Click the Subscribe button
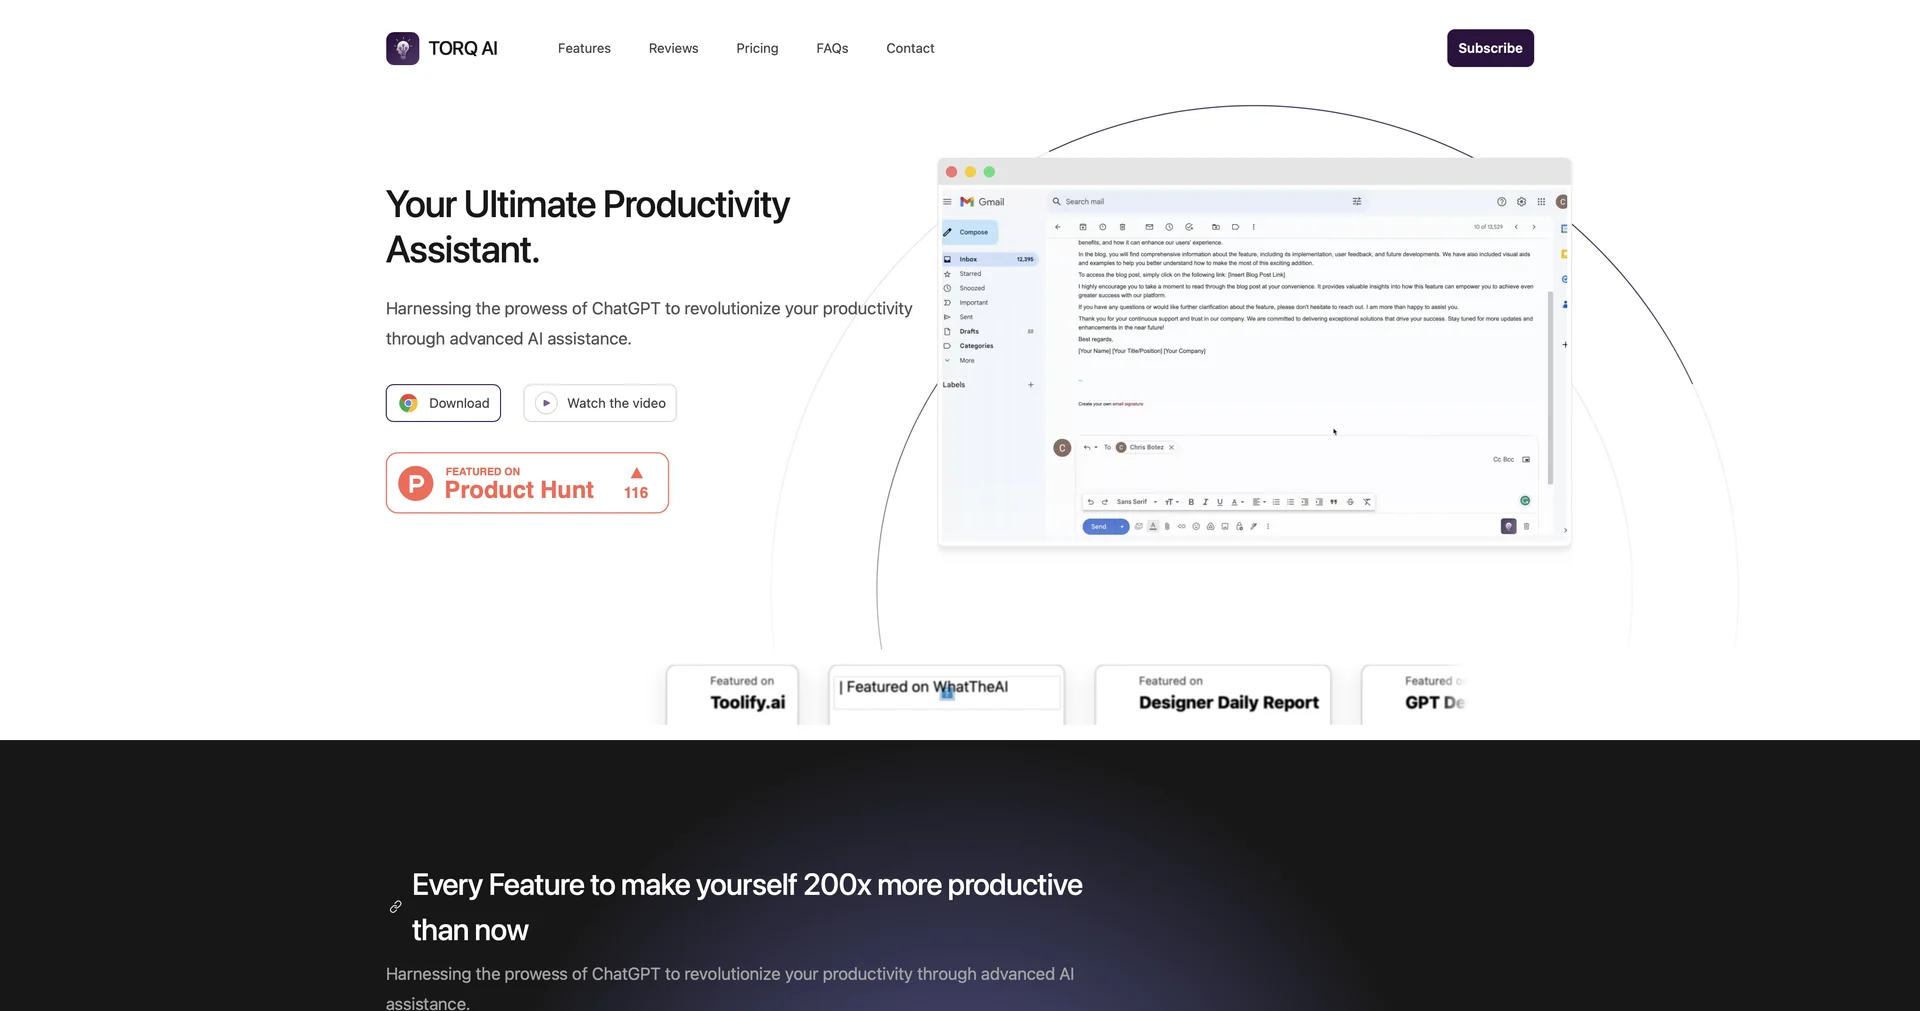The image size is (1920, 1011). (x=1490, y=48)
